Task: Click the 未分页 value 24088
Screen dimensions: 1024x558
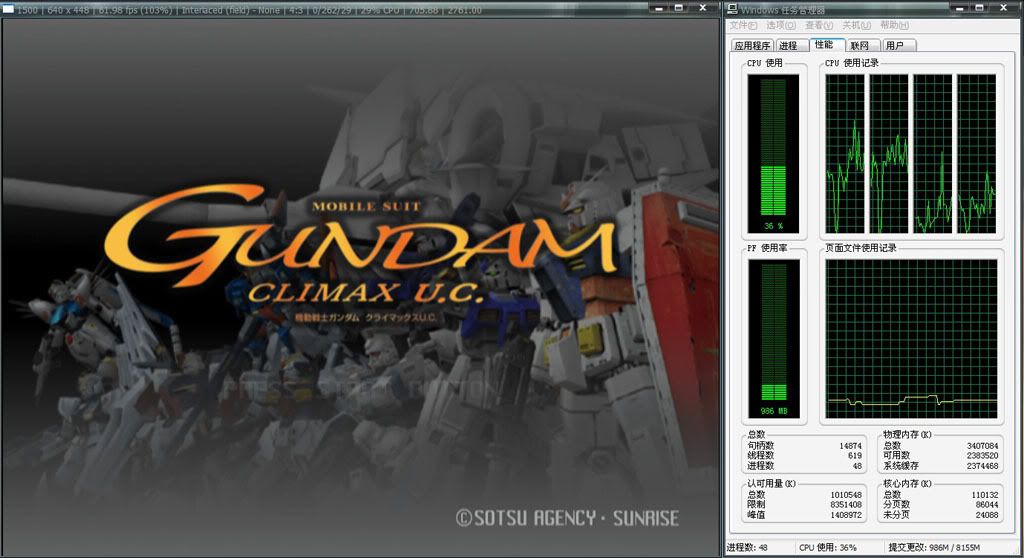Action: tap(987, 515)
